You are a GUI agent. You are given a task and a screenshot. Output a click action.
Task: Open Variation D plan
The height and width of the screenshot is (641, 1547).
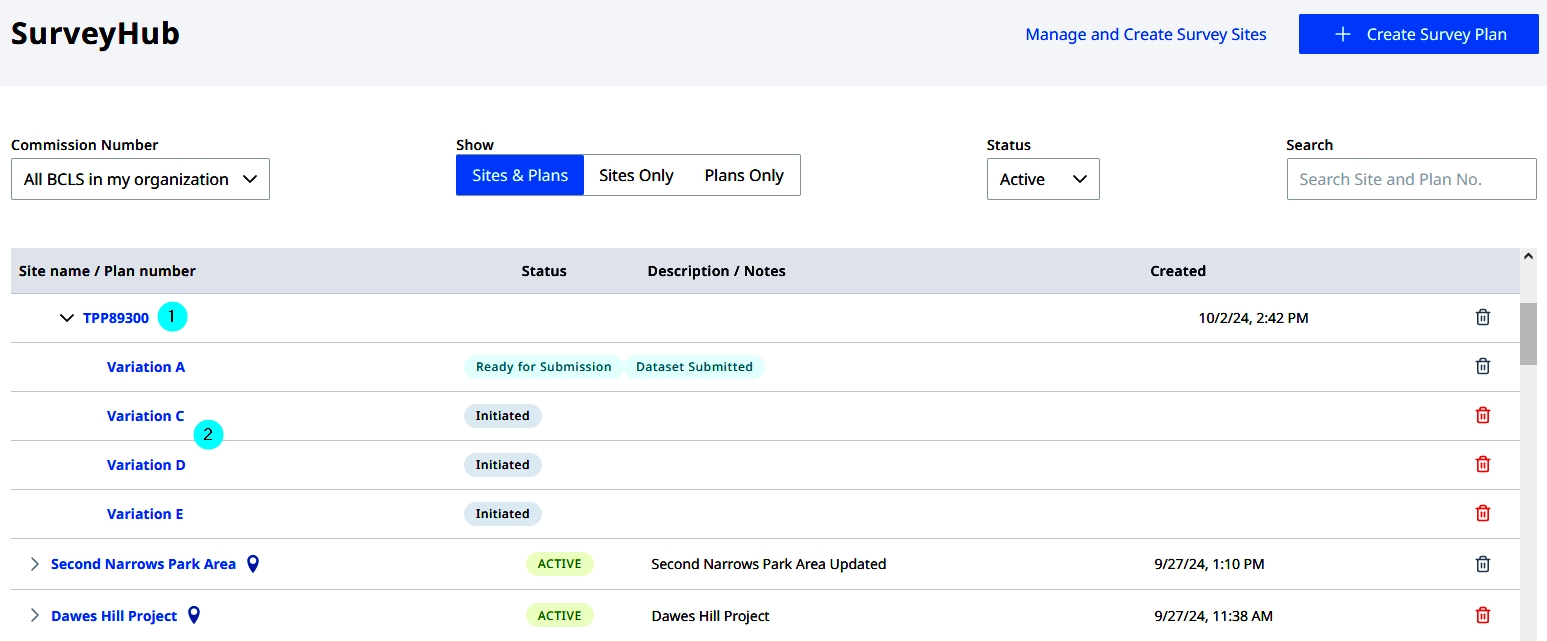pos(146,465)
